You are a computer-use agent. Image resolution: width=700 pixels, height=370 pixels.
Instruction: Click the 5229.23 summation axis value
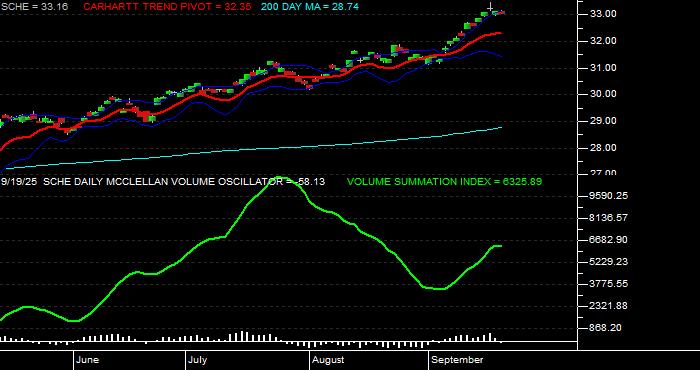click(x=608, y=262)
